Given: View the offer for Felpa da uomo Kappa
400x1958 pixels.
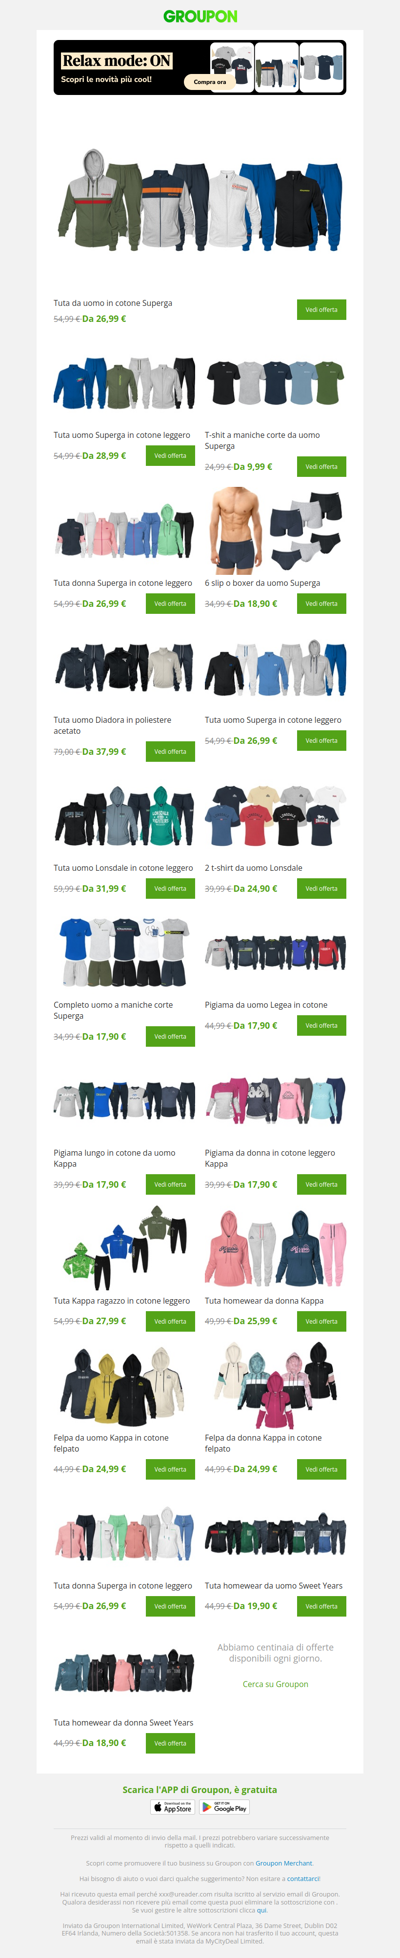Looking at the screenshot, I should click(170, 1470).
